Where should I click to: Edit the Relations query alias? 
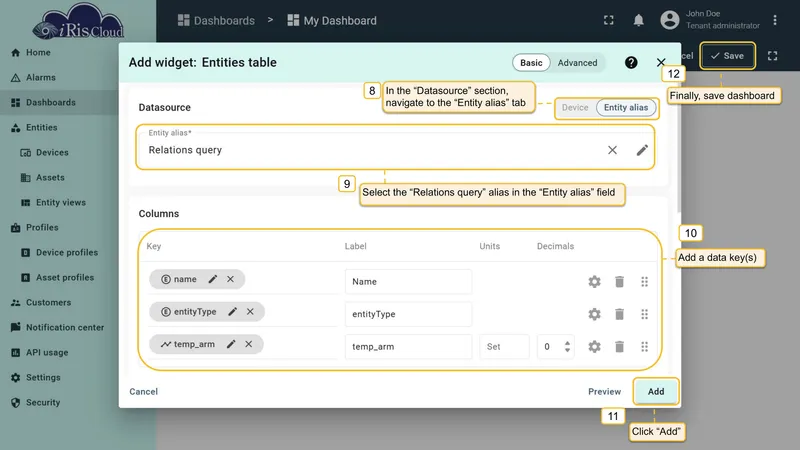(642, 150)
